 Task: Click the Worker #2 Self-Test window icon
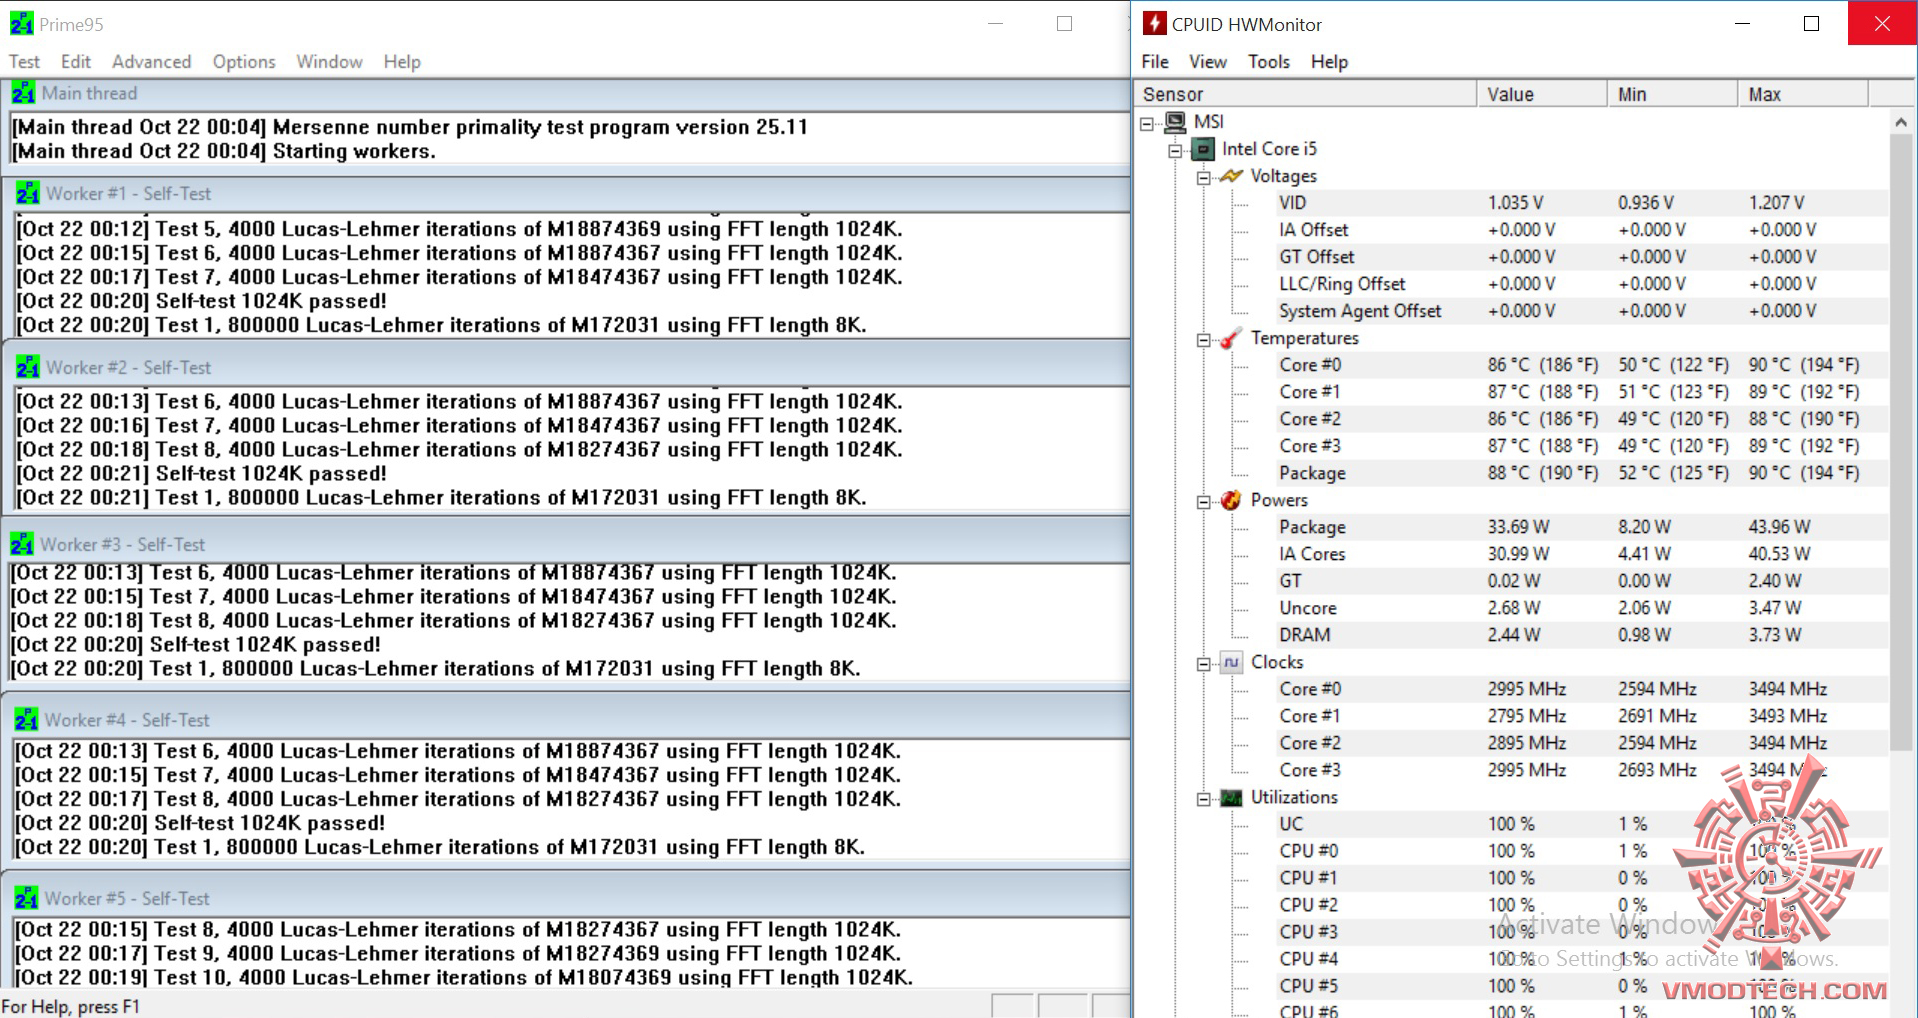click(28, 367)
